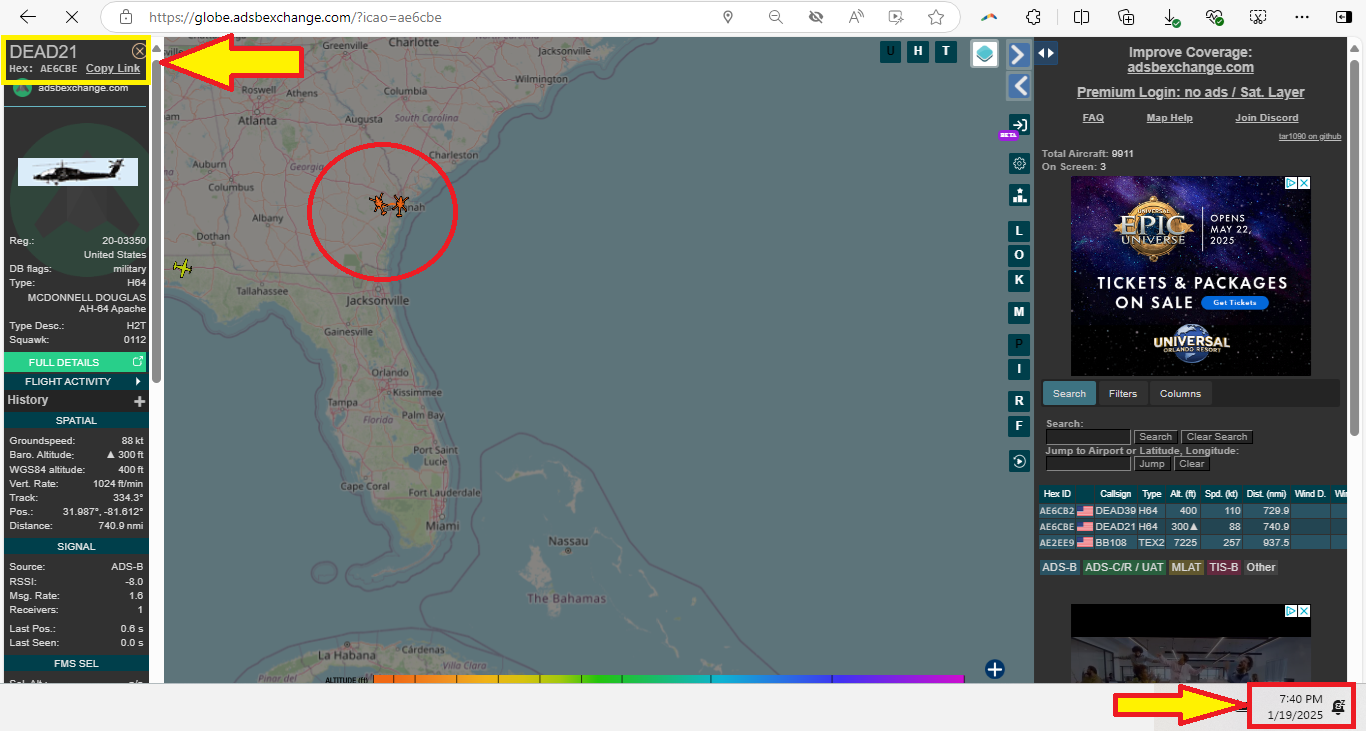Image resolution: width=1366 pixels, height=731 pixels.
Task: Open Windows notification bell in system tray
Action: [x=1339, y=707]
